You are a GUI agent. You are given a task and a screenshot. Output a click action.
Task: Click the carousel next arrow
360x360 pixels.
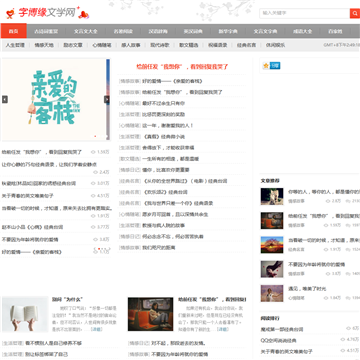point(107,99)
